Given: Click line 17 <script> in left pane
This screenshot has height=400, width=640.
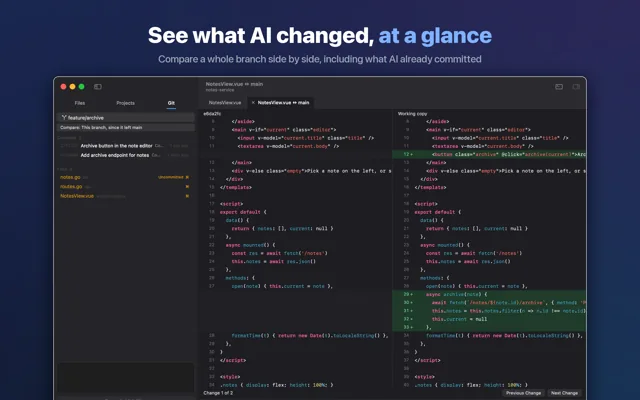Looking at the screenshot, I should point(231,204).
